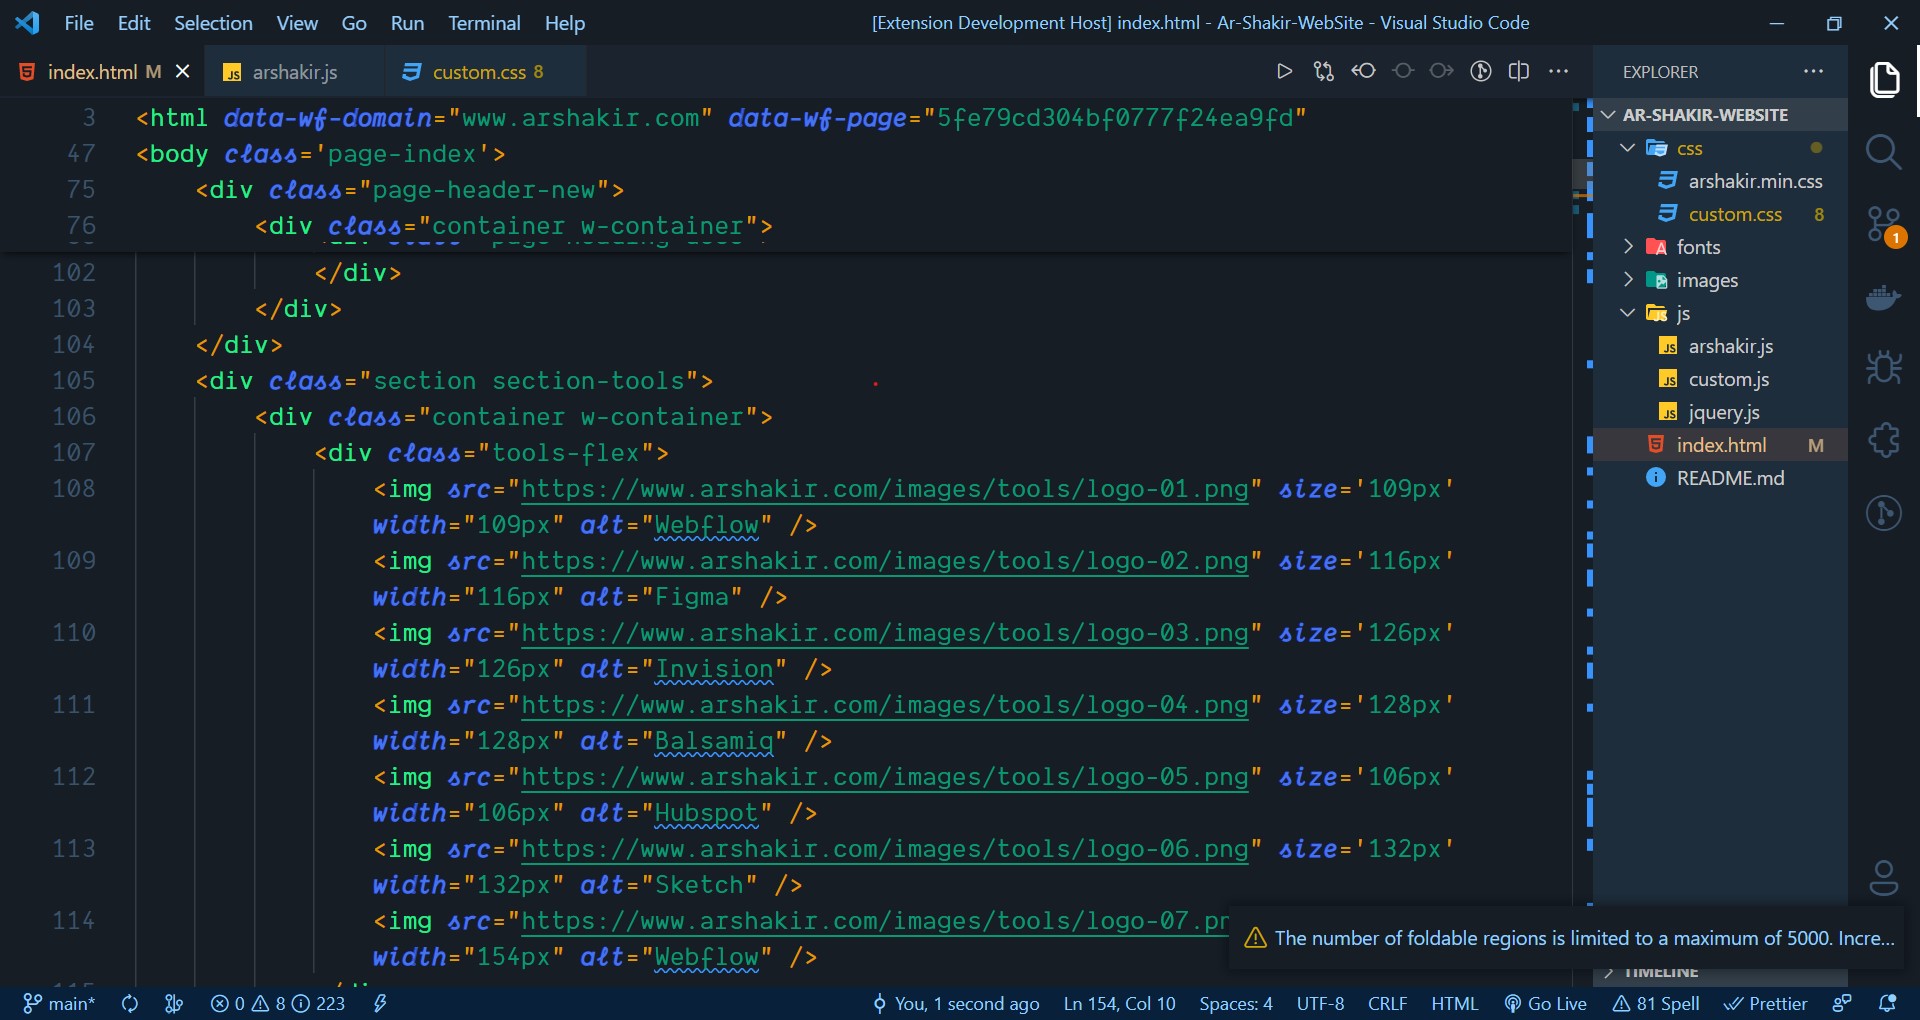
Task: Open the Git Graph view in the activity bar
Action: (x=1884, y=513)
